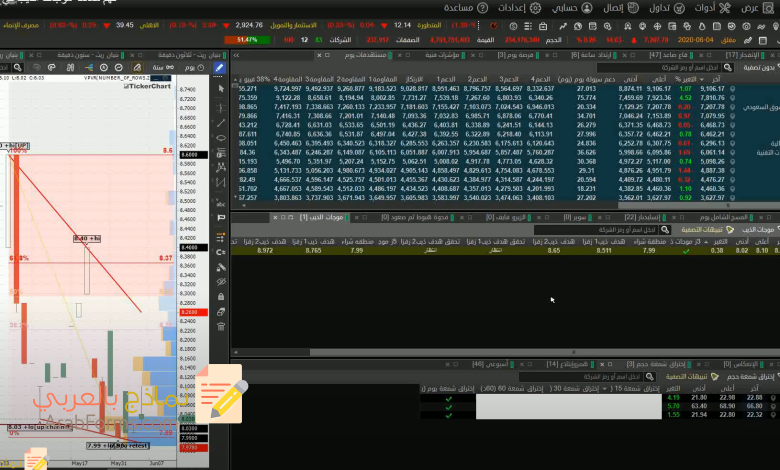Open the يوم interval dropdown
This screenshot has height=470, width=780.
point(195,68)
